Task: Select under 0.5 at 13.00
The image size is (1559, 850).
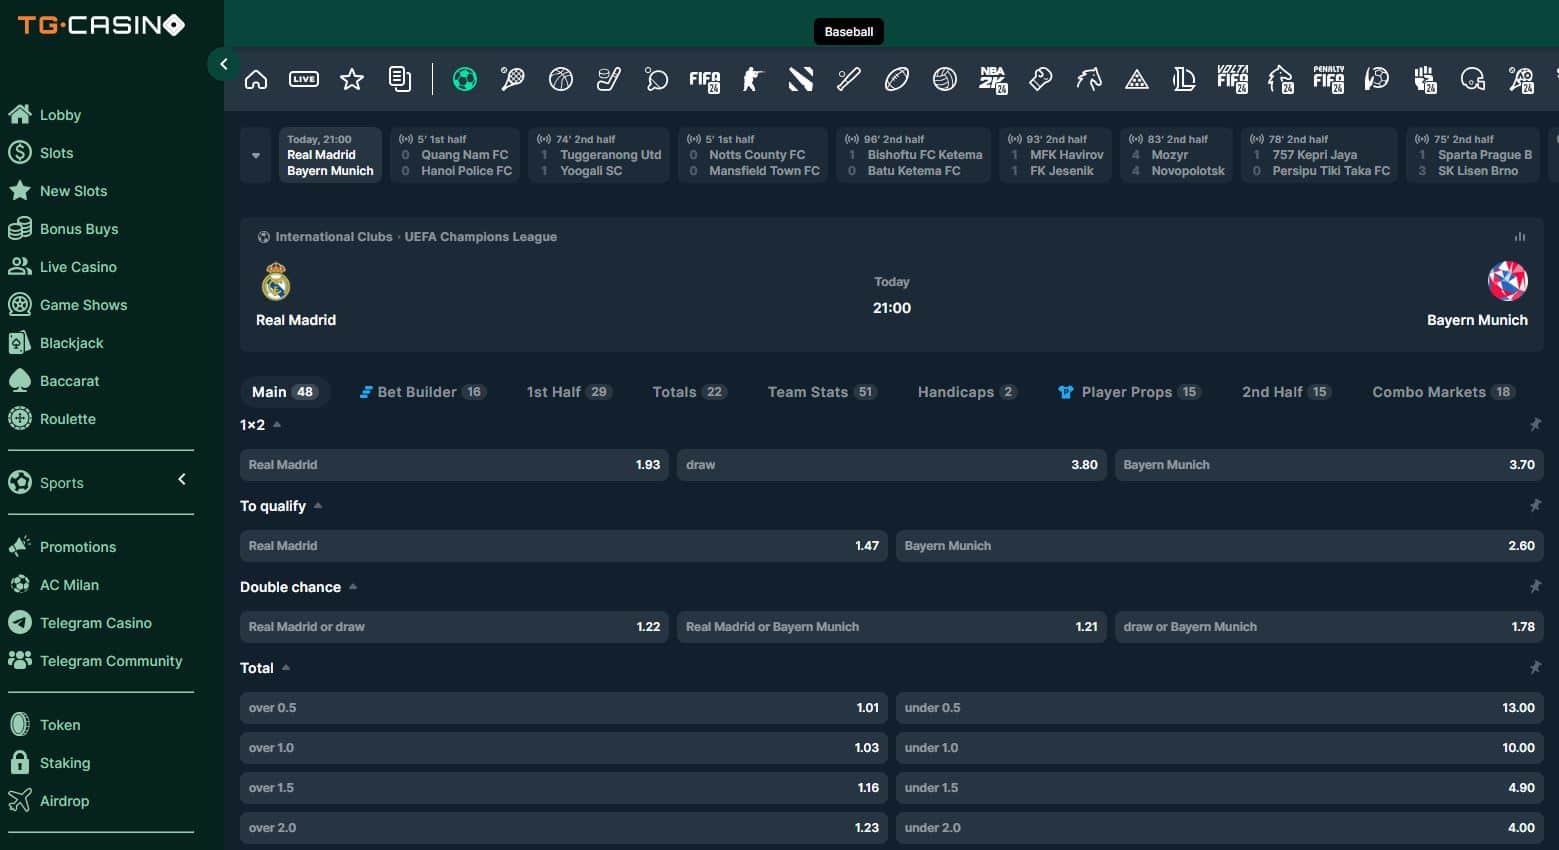Action: click(1219, 708)
